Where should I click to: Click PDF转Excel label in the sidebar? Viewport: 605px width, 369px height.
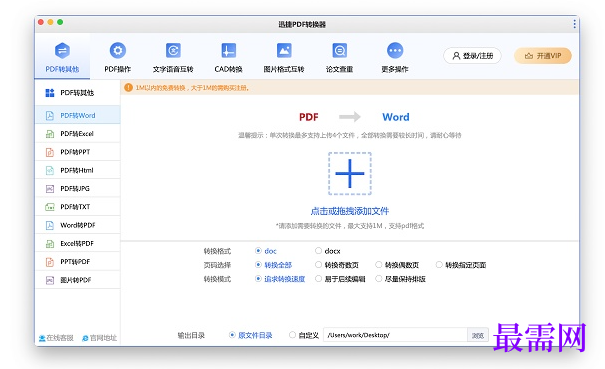pyautogui.click(x=77, y=134)
